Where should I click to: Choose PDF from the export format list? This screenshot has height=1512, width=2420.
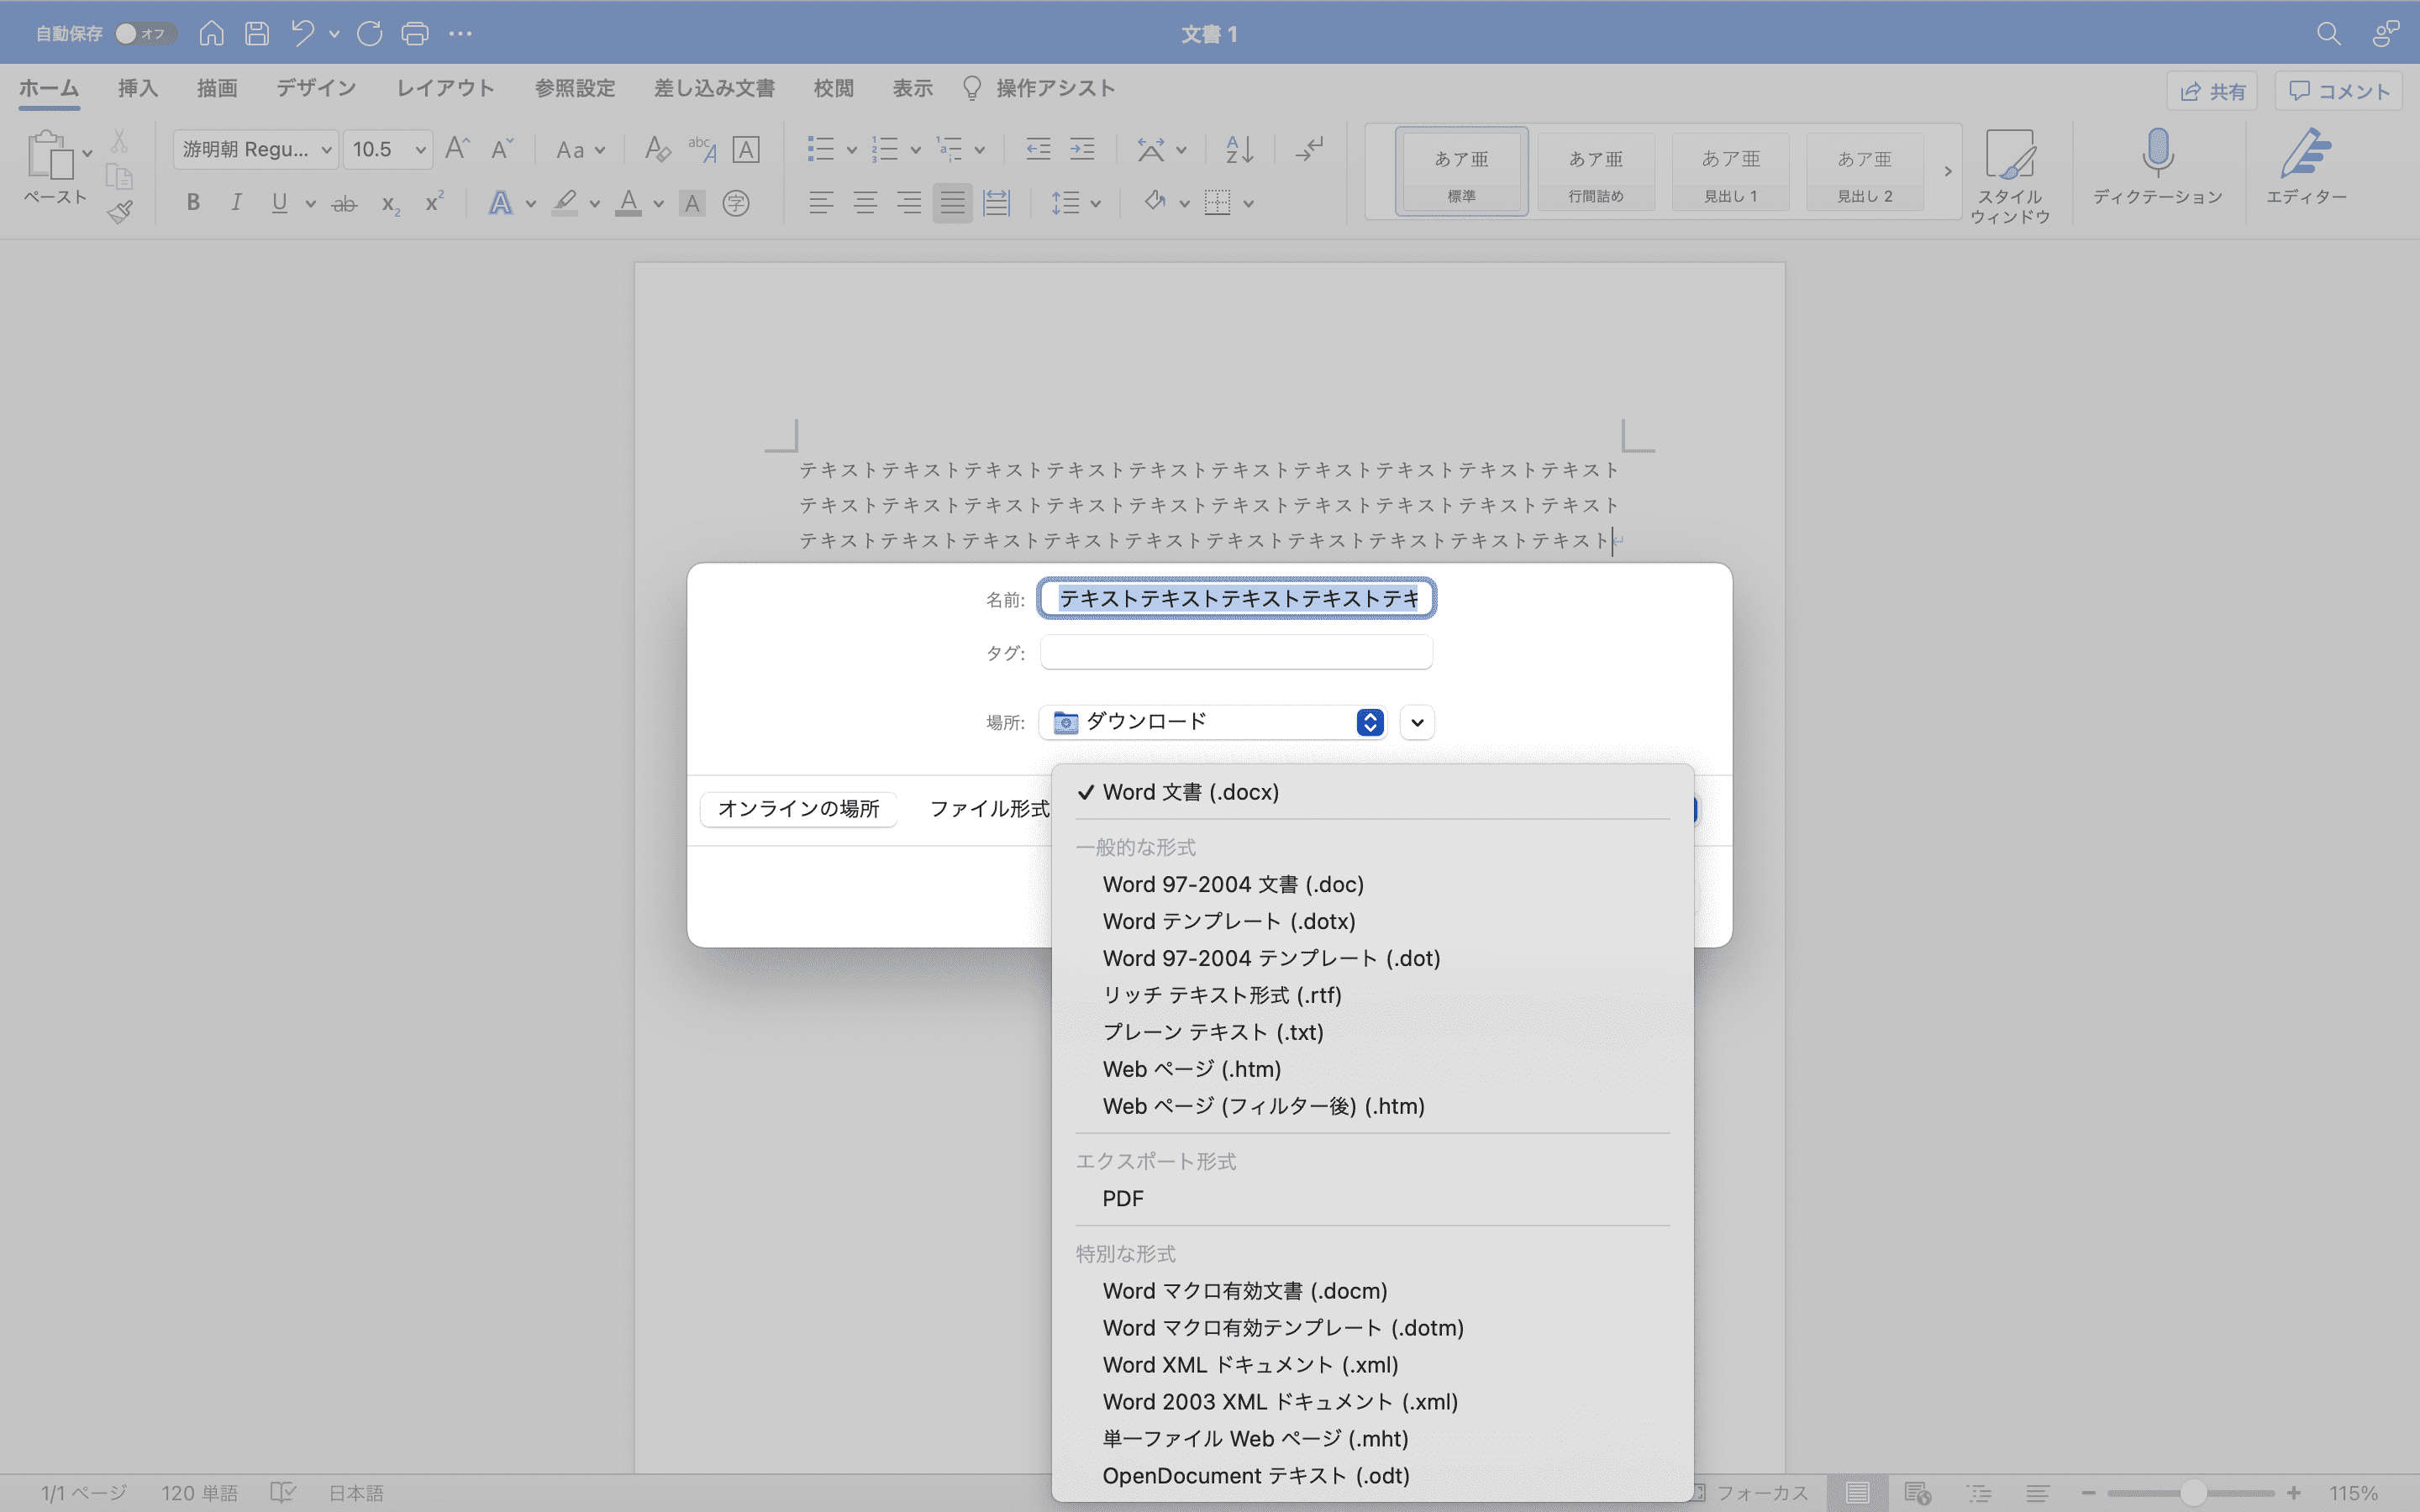pyautogui.click(x=1123, y=1198)
